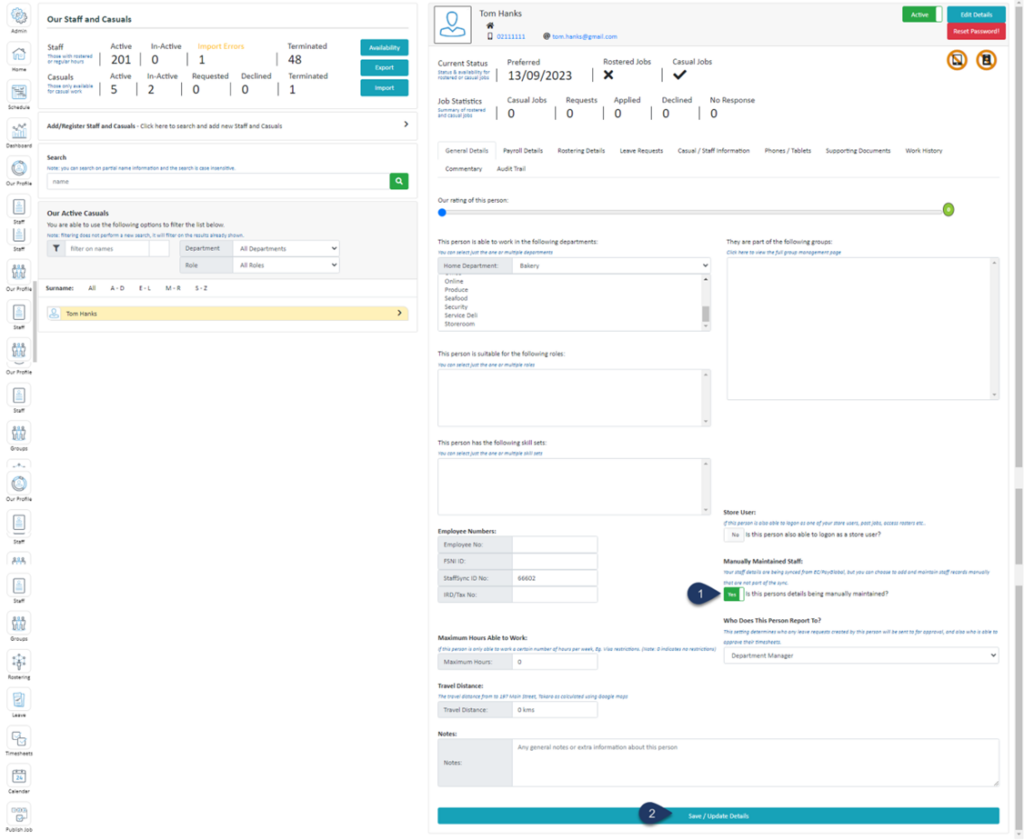Switch to the Payroll Details tab
The image size is (1024, 840).
click(522, 151)
